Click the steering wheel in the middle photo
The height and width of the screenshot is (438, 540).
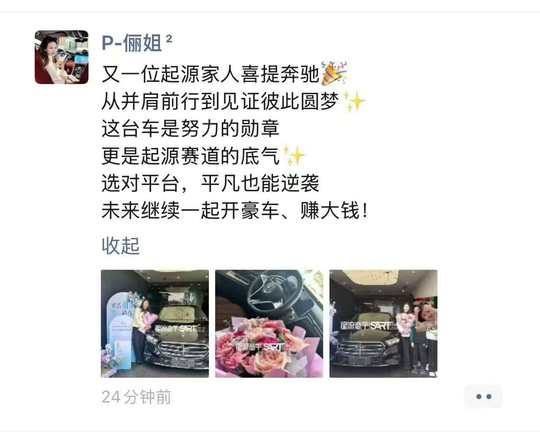[x=274, y=292]
